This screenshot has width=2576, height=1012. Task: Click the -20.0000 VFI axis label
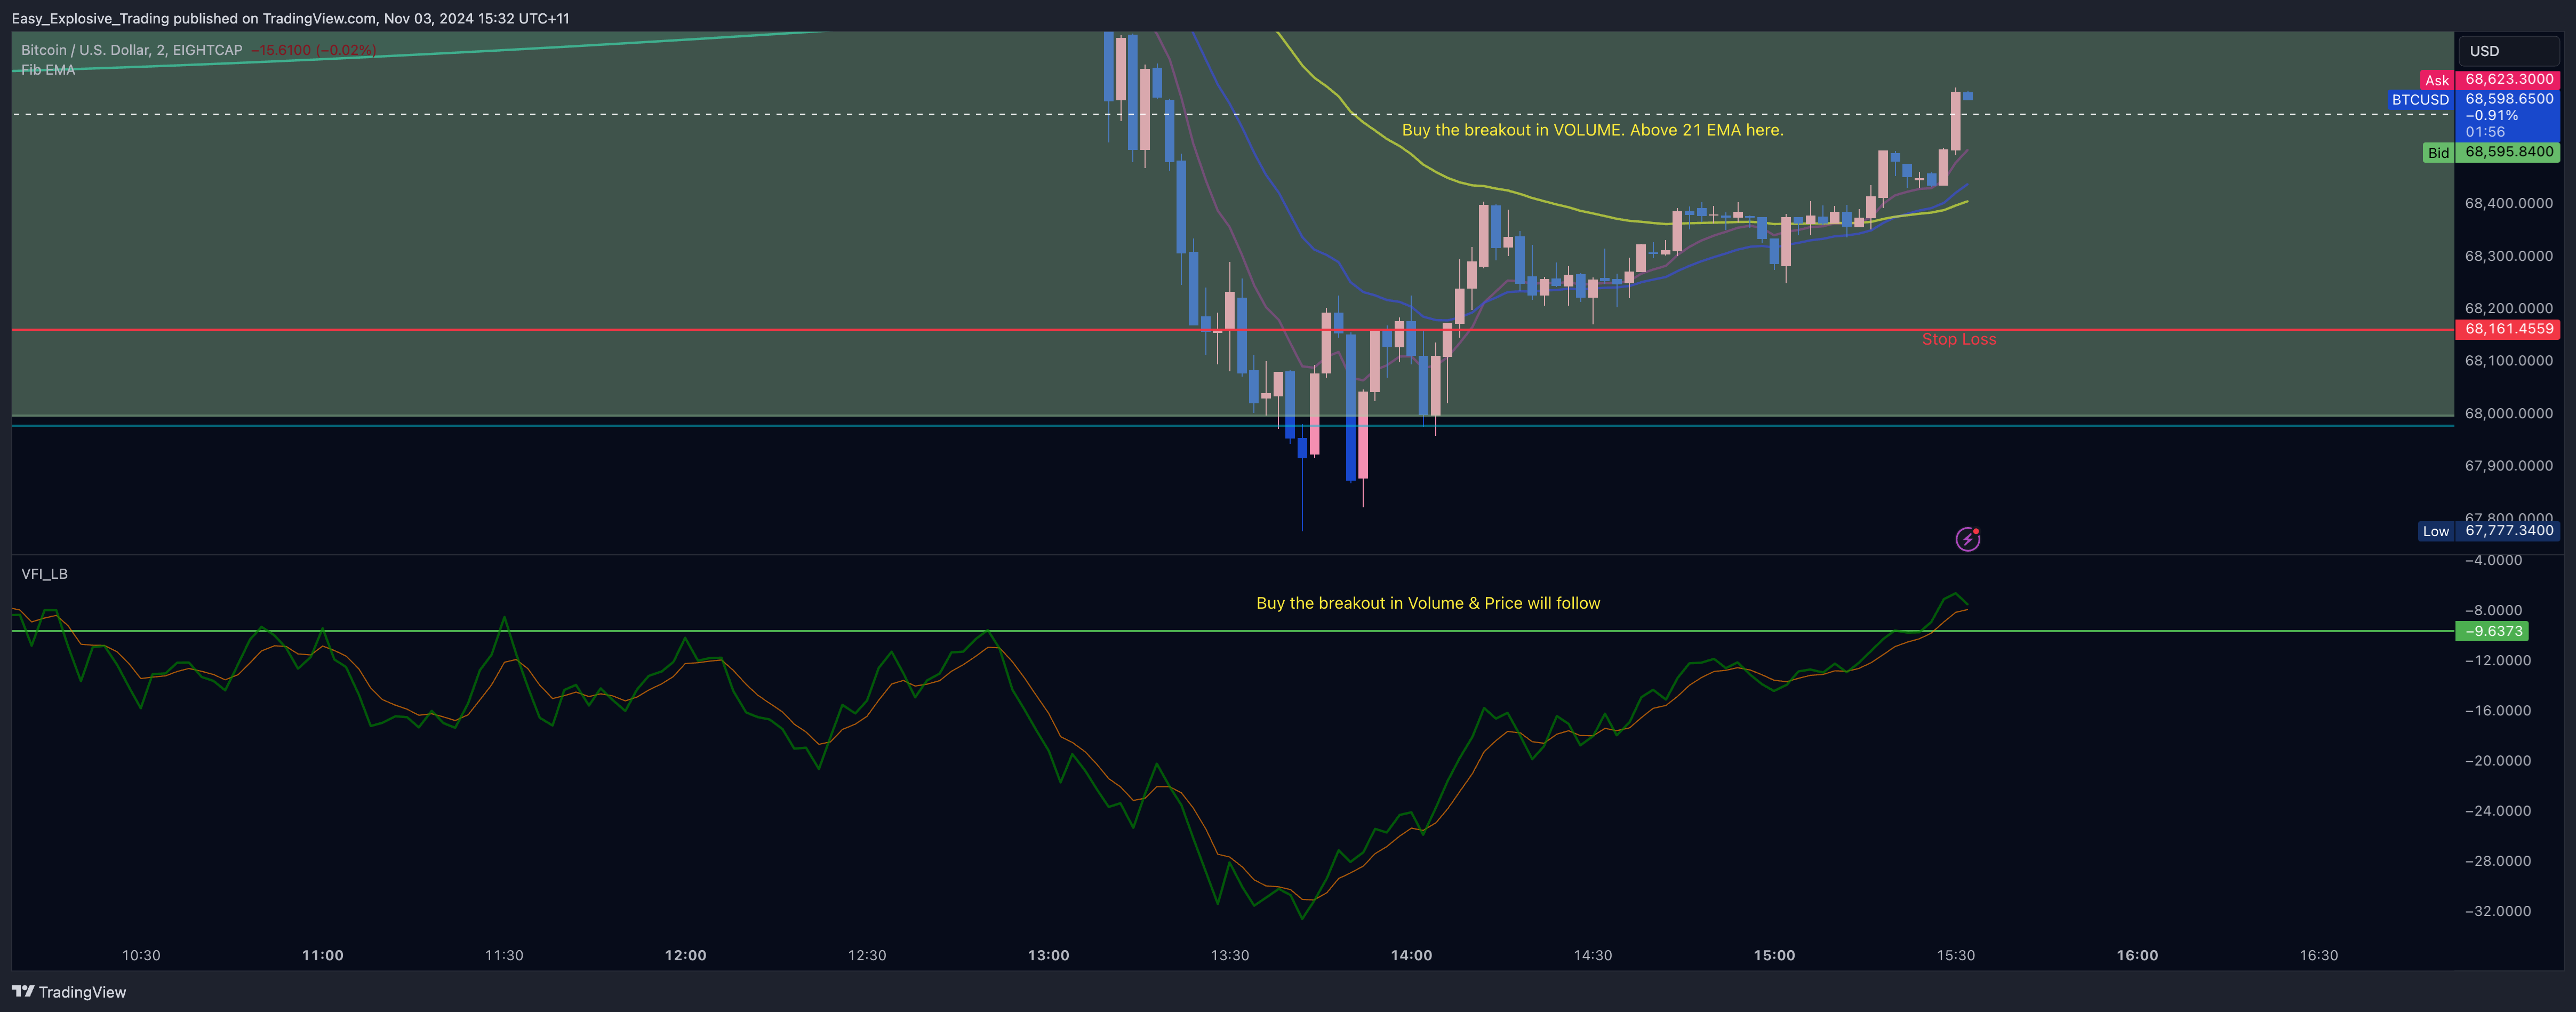(x=2498, y=761)
